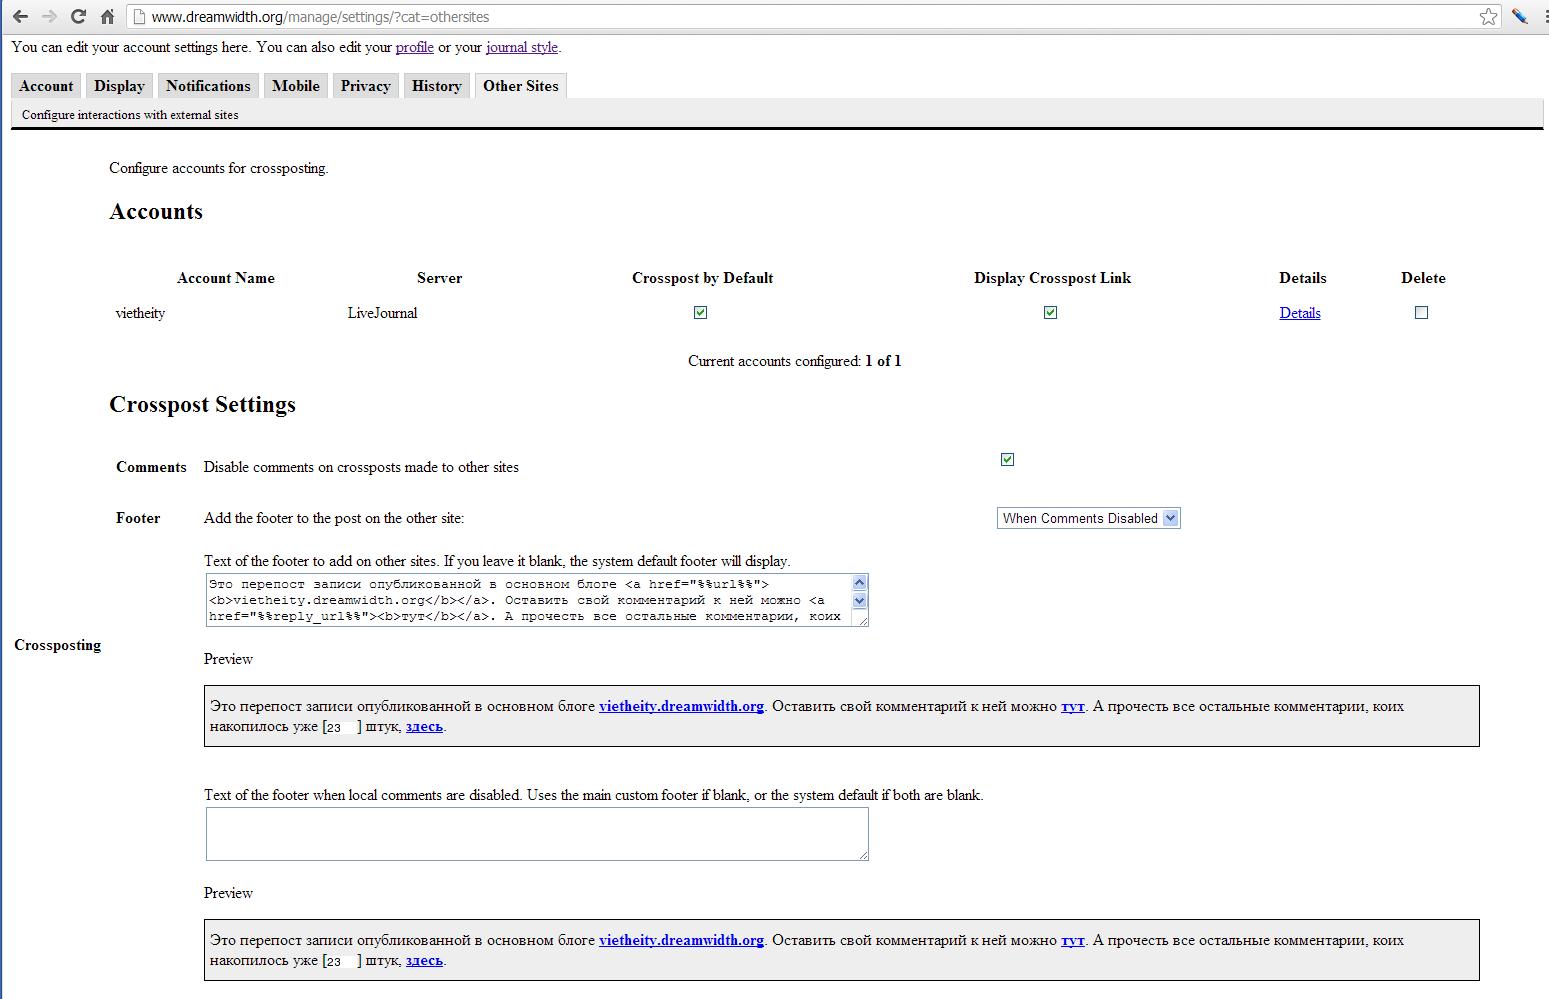The height and width of the screenshot is (999, 1549).
Task: Click the 'Crosspost Settings' heading
Action: (x=203, y=404)
